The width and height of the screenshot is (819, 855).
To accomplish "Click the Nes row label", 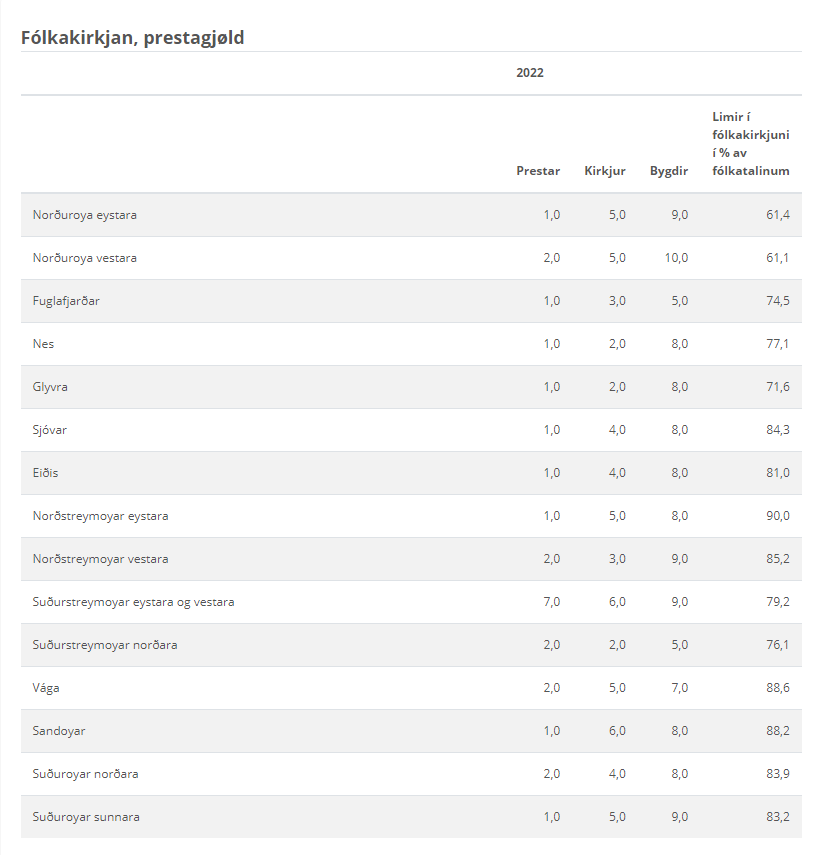I will click(43, 344).
